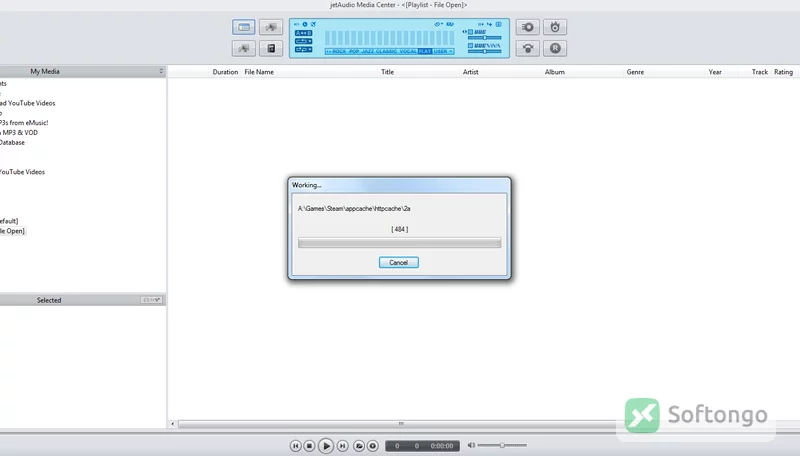Screen dimensions: 800x456
Task: Skip to previous track
Action: pos(295,446)
